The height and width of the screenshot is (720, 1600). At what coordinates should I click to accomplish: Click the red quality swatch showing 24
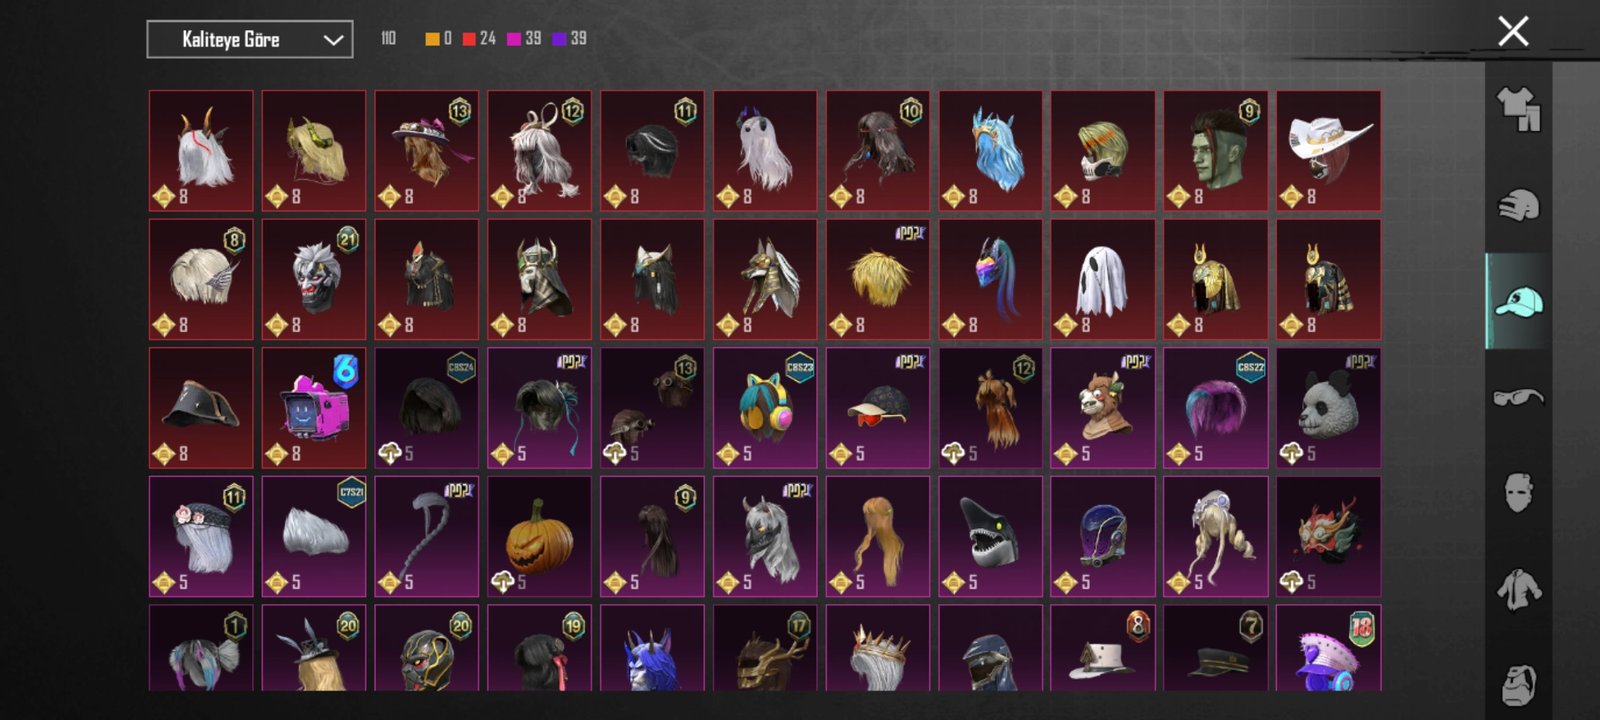tap(469, 39)
